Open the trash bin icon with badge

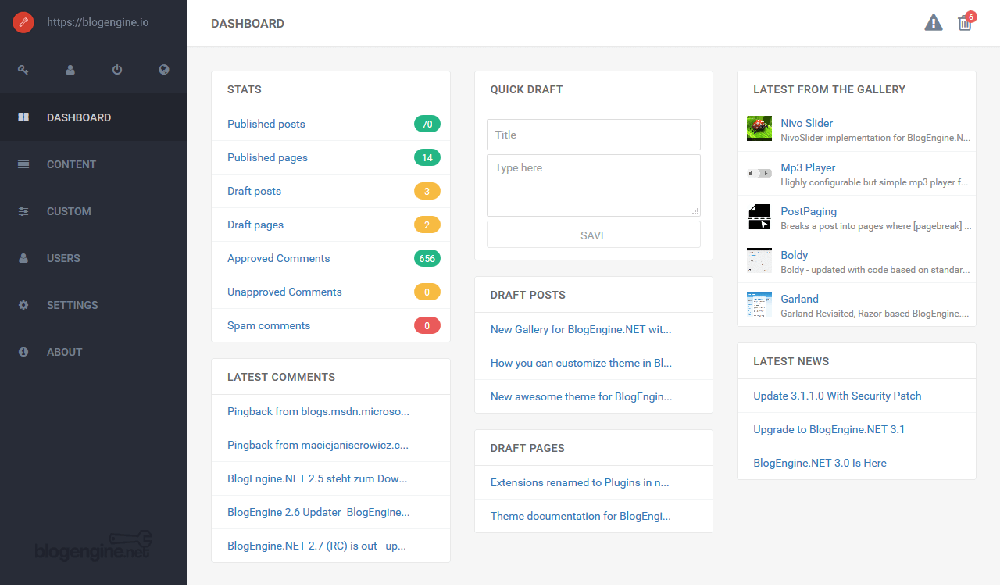(x=964, y=23)
